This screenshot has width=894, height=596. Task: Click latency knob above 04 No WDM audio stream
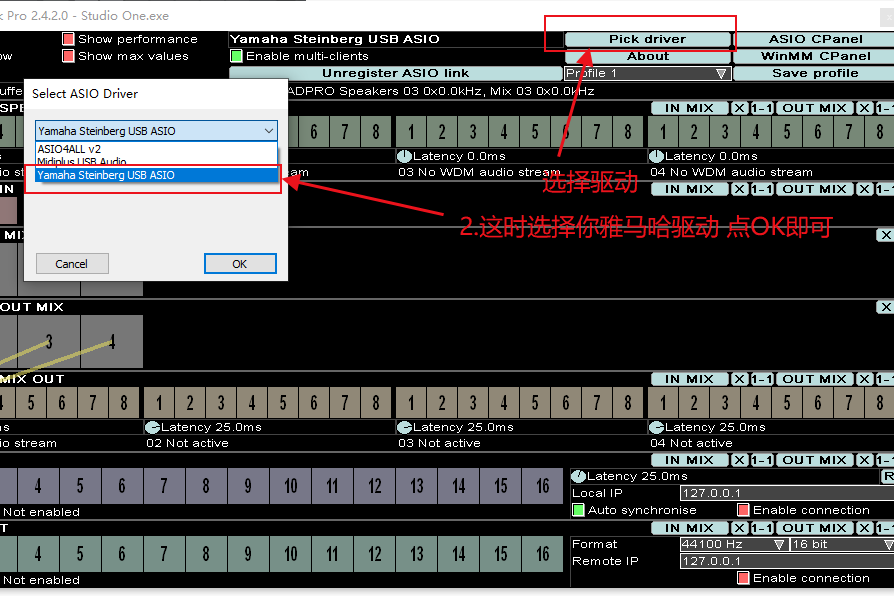click(x=656, y=156)
